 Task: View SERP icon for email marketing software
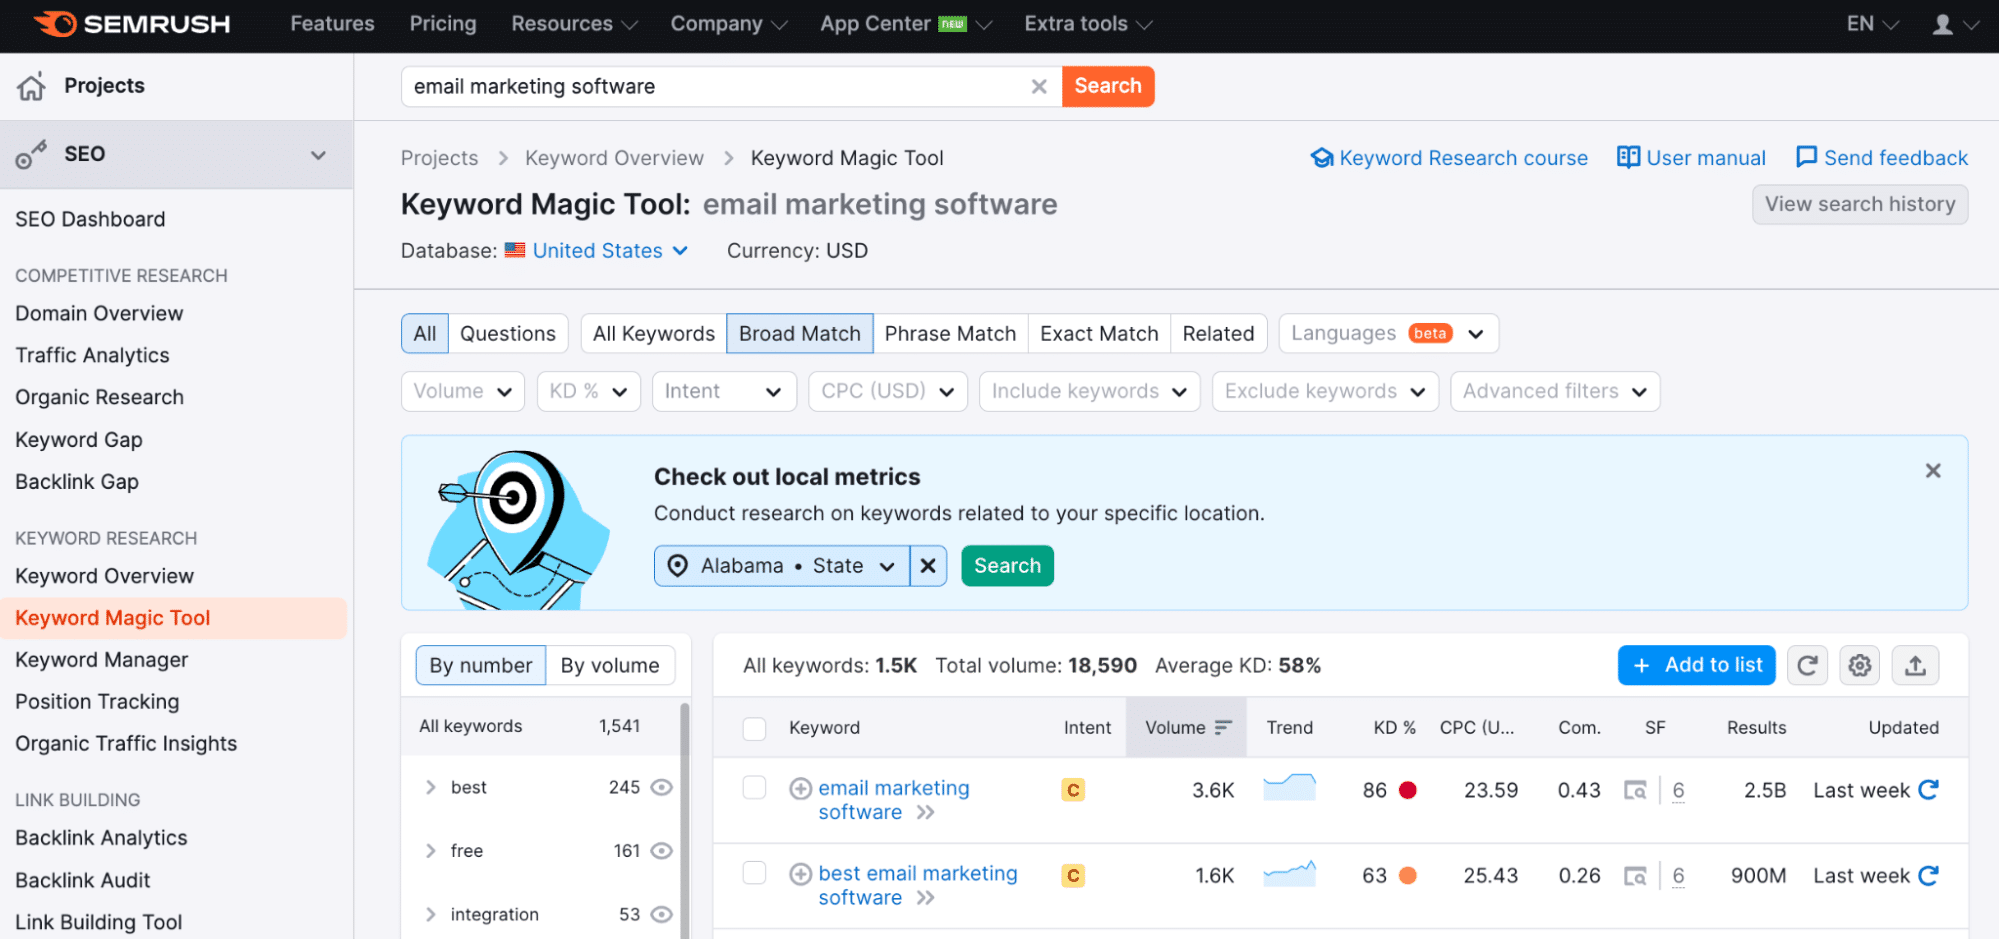1635,791
